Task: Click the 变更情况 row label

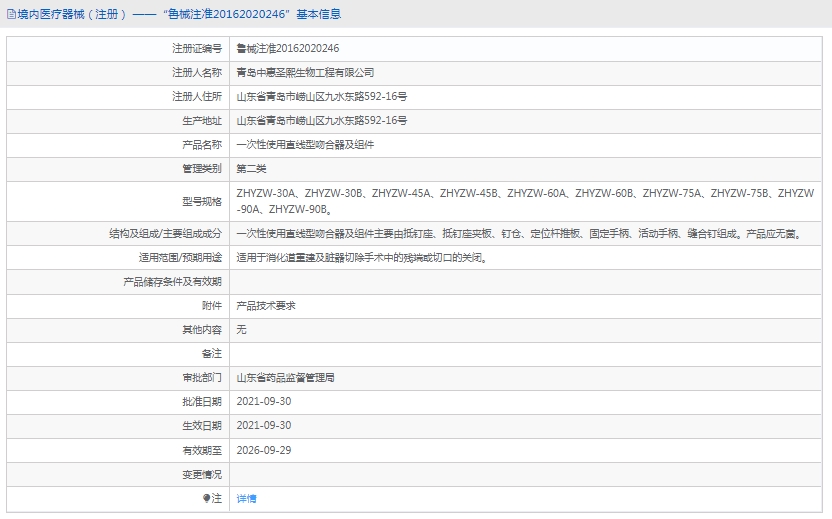Action: (201, 474)
